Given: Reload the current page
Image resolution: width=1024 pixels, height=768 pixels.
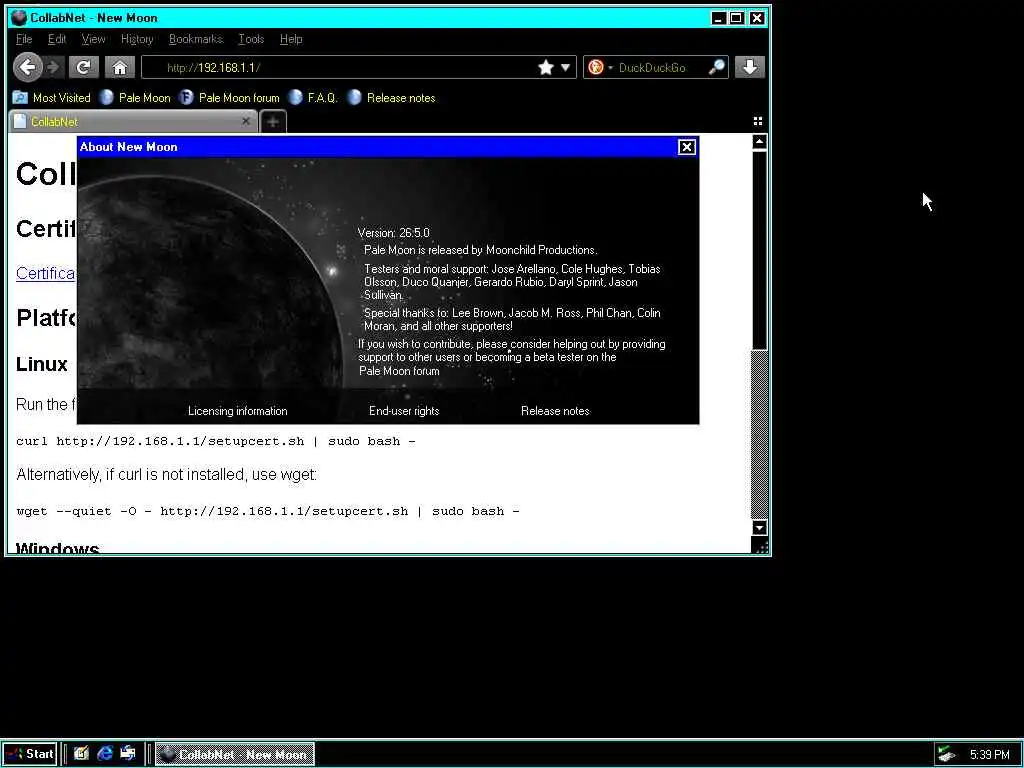Looking at the screenshot, I should click(84, 67).
